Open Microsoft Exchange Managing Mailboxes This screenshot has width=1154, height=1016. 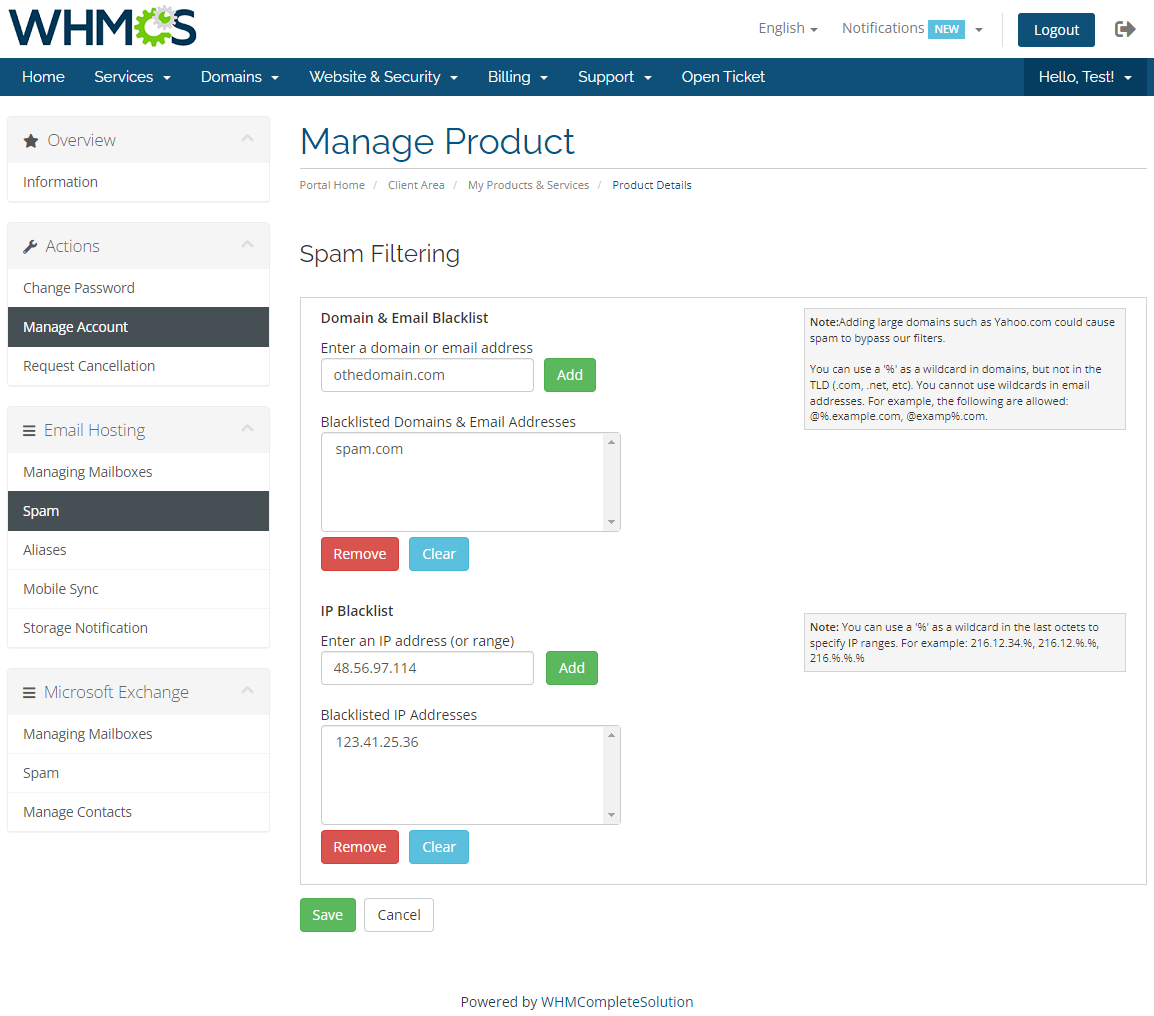pos(138,734)
